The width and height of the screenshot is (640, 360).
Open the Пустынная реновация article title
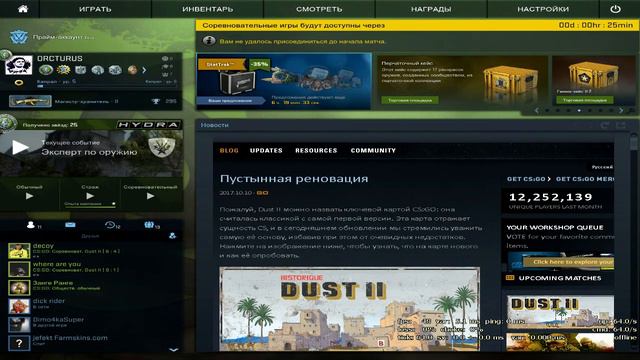(x=294, y=179)
